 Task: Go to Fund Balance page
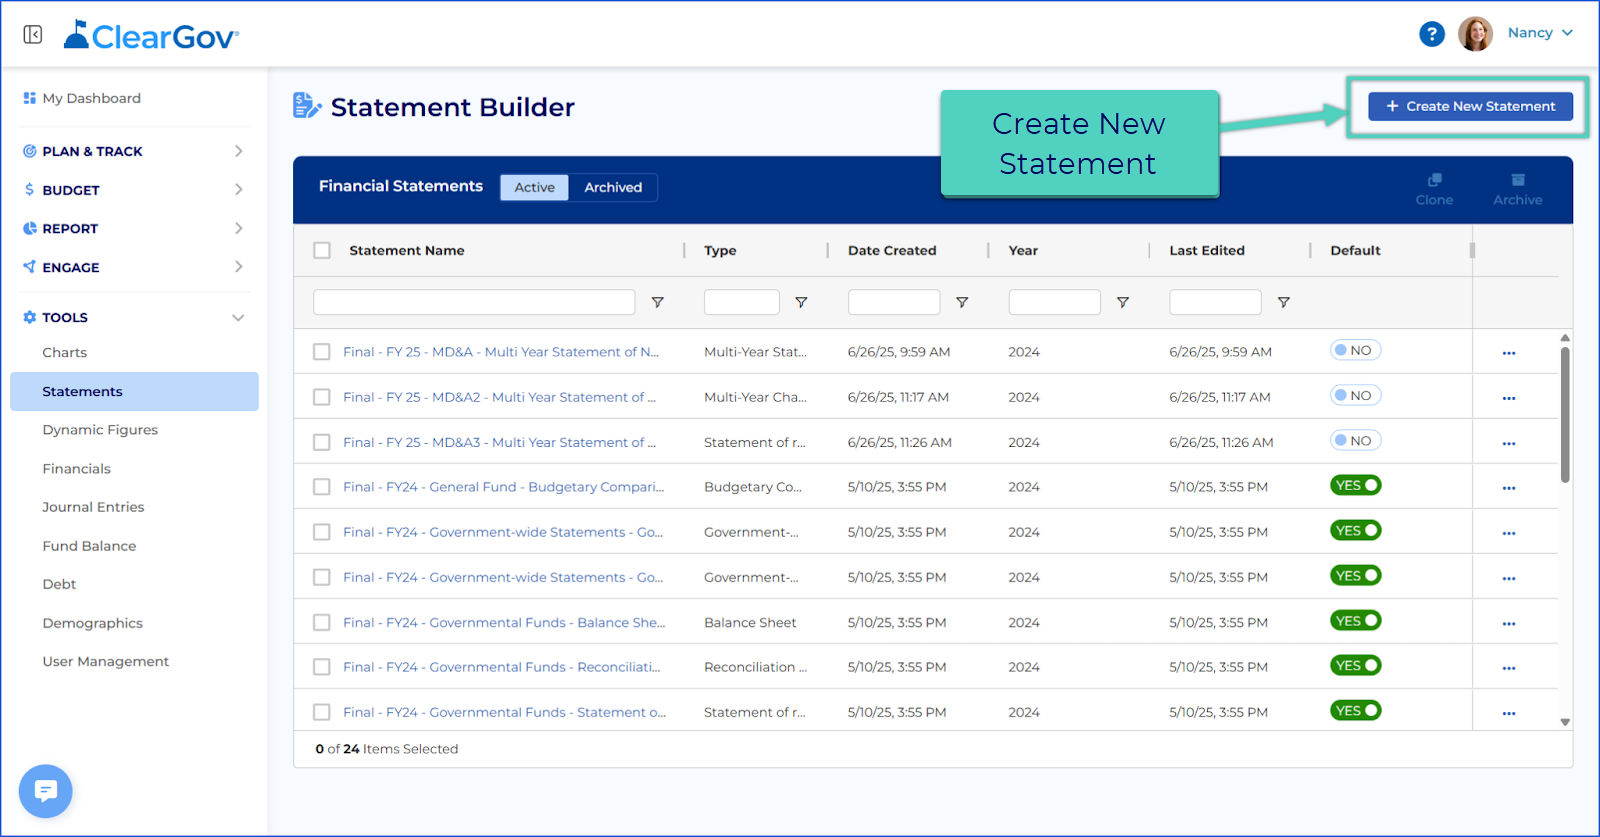(x=89, y=546)
